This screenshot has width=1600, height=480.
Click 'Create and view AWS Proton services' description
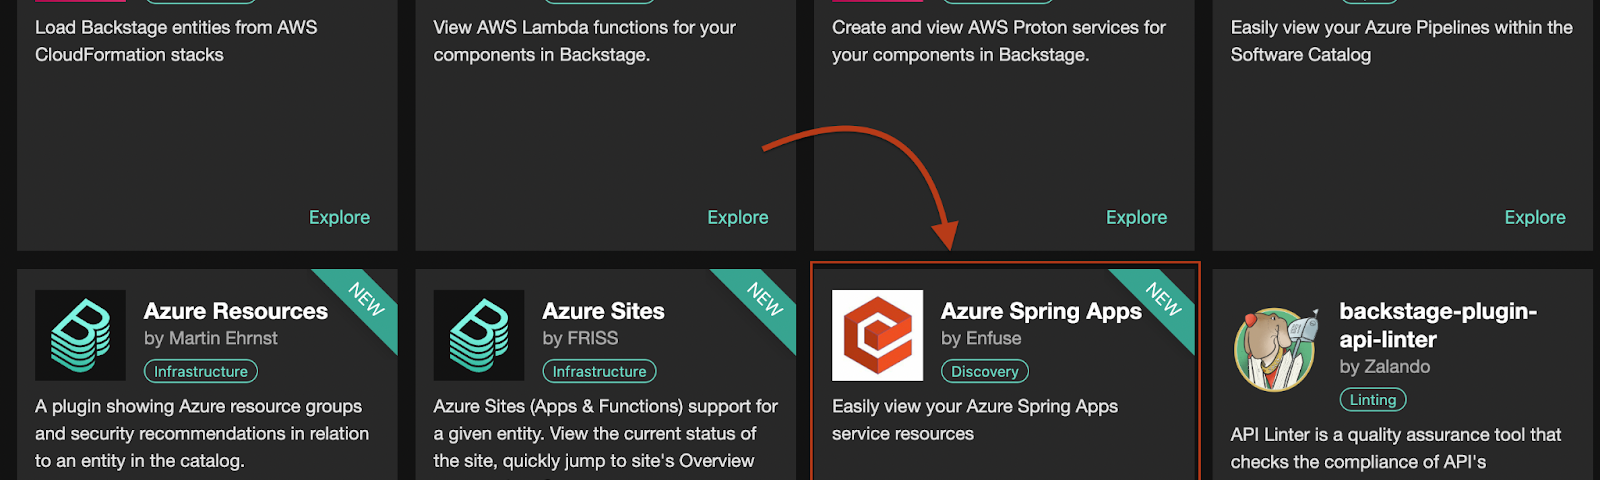(x=999, y=41)
